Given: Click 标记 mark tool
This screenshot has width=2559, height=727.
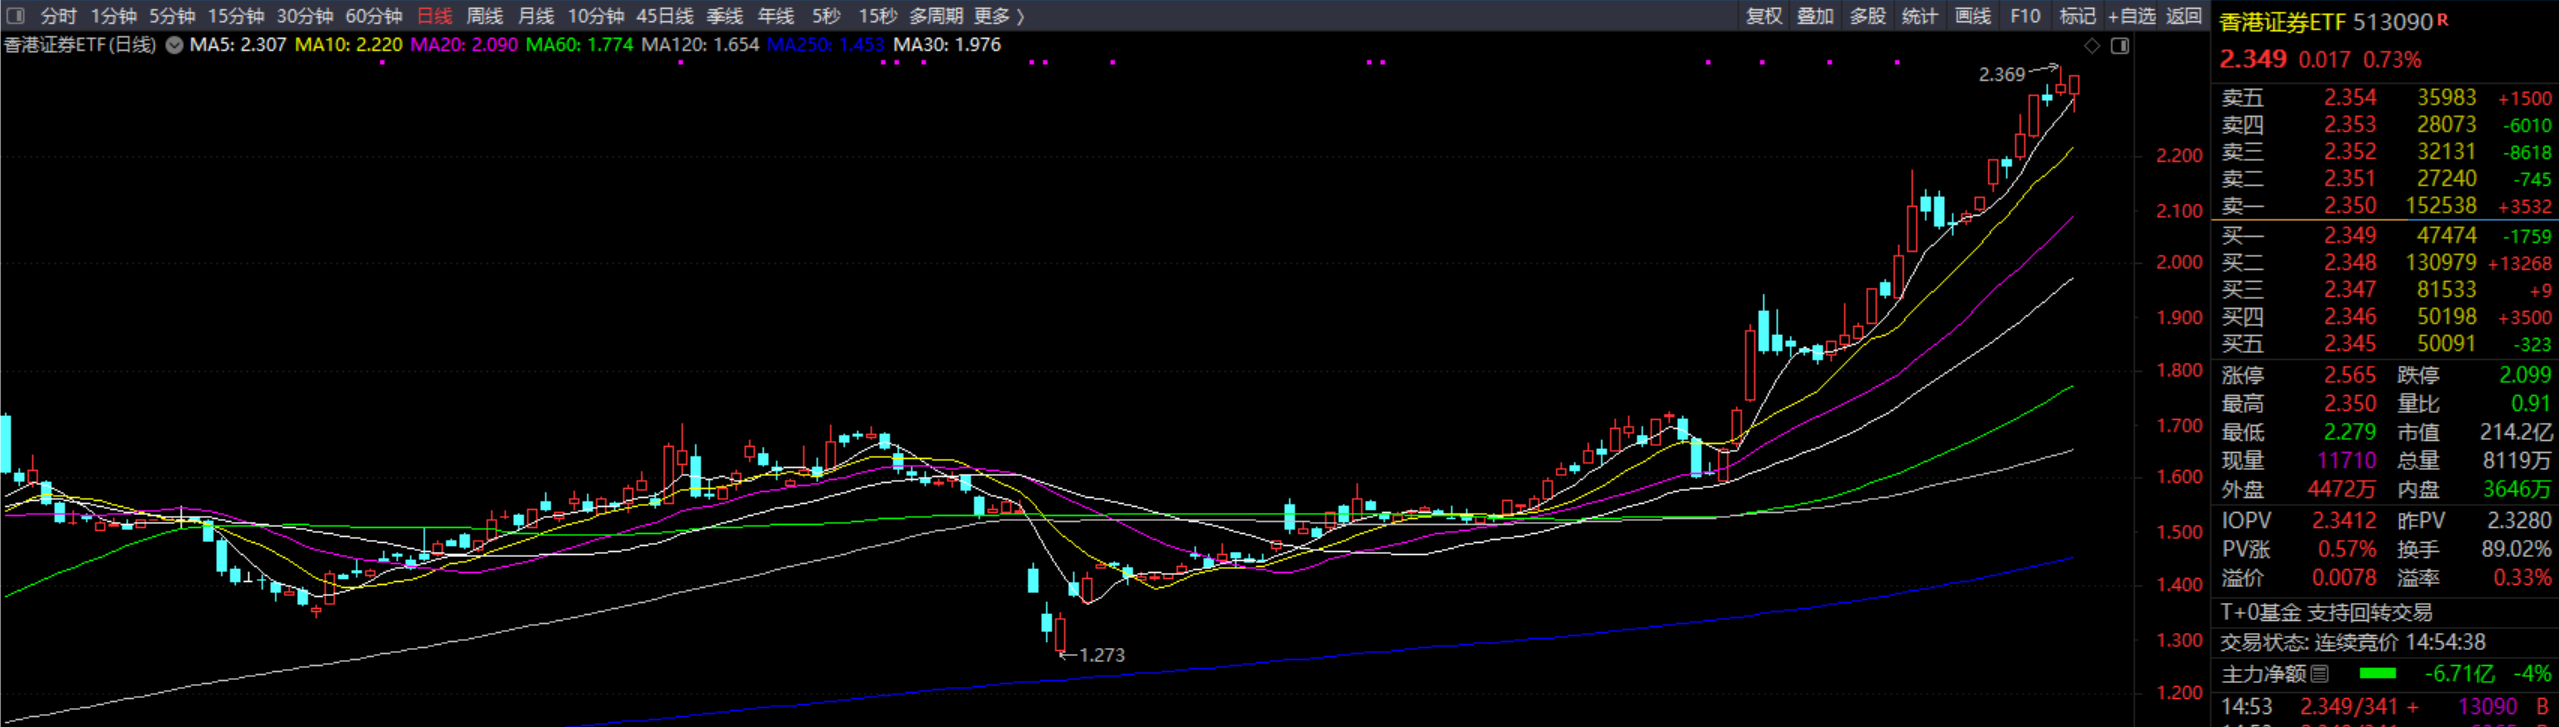Looking at the screenshot, I should coord(2077,16).
